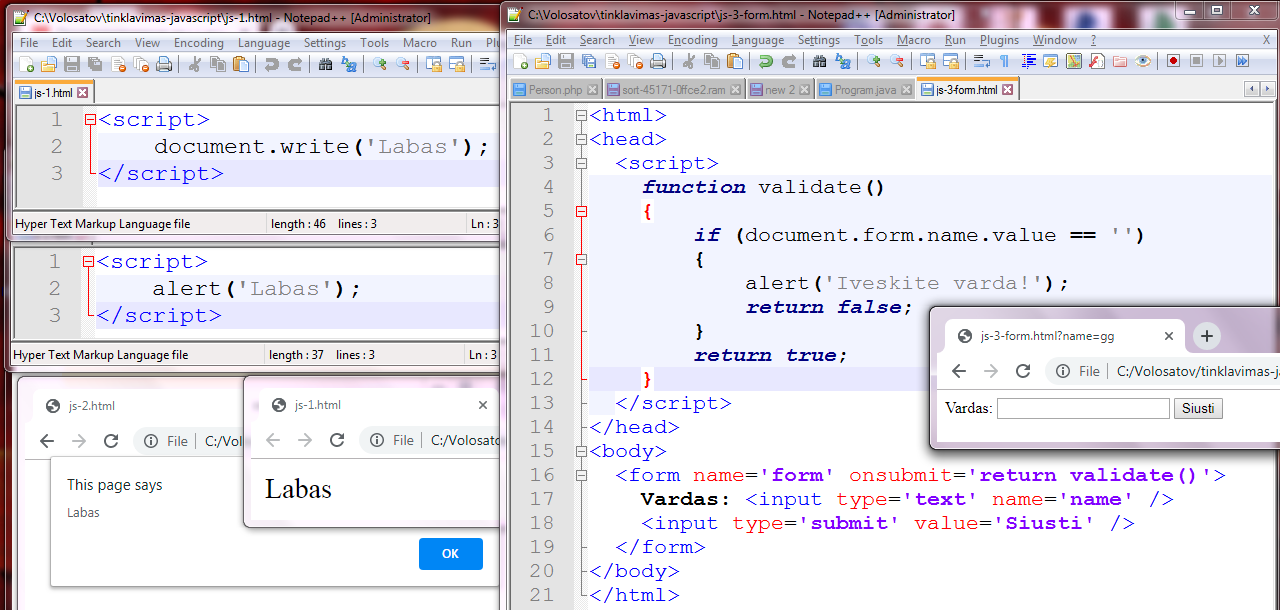
Task: Switch to the sort-45171-0fce2.ram tab
Action: point(674,90)
